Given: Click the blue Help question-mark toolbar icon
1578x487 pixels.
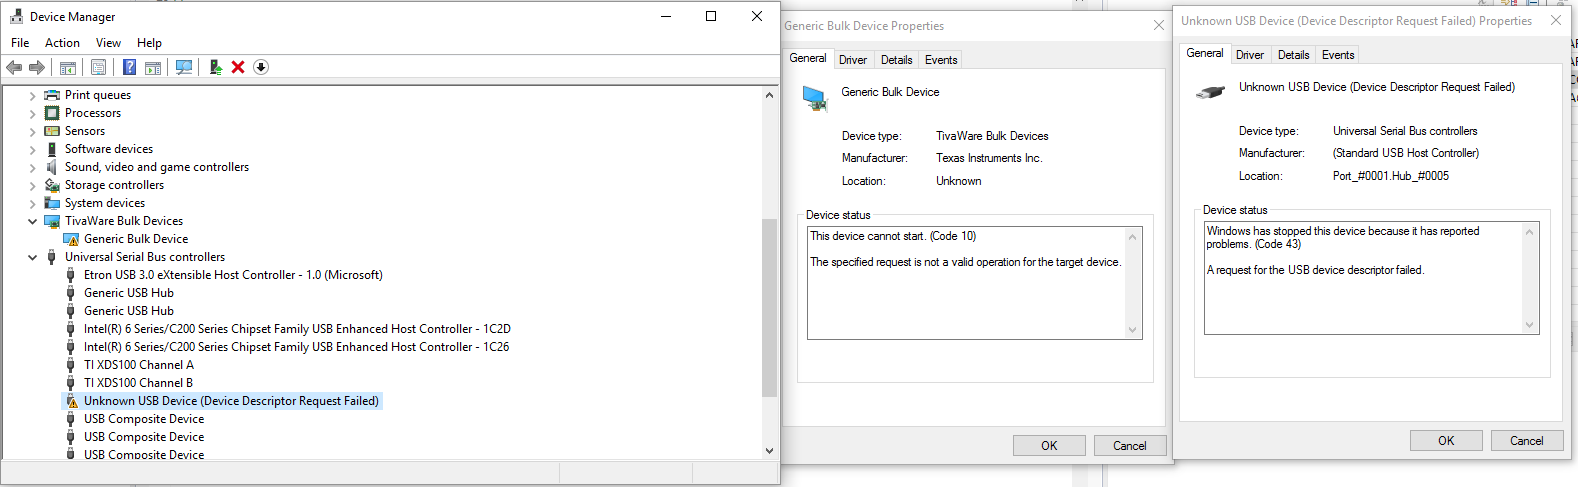Looking at the screenshot, I should click(129, 67).
